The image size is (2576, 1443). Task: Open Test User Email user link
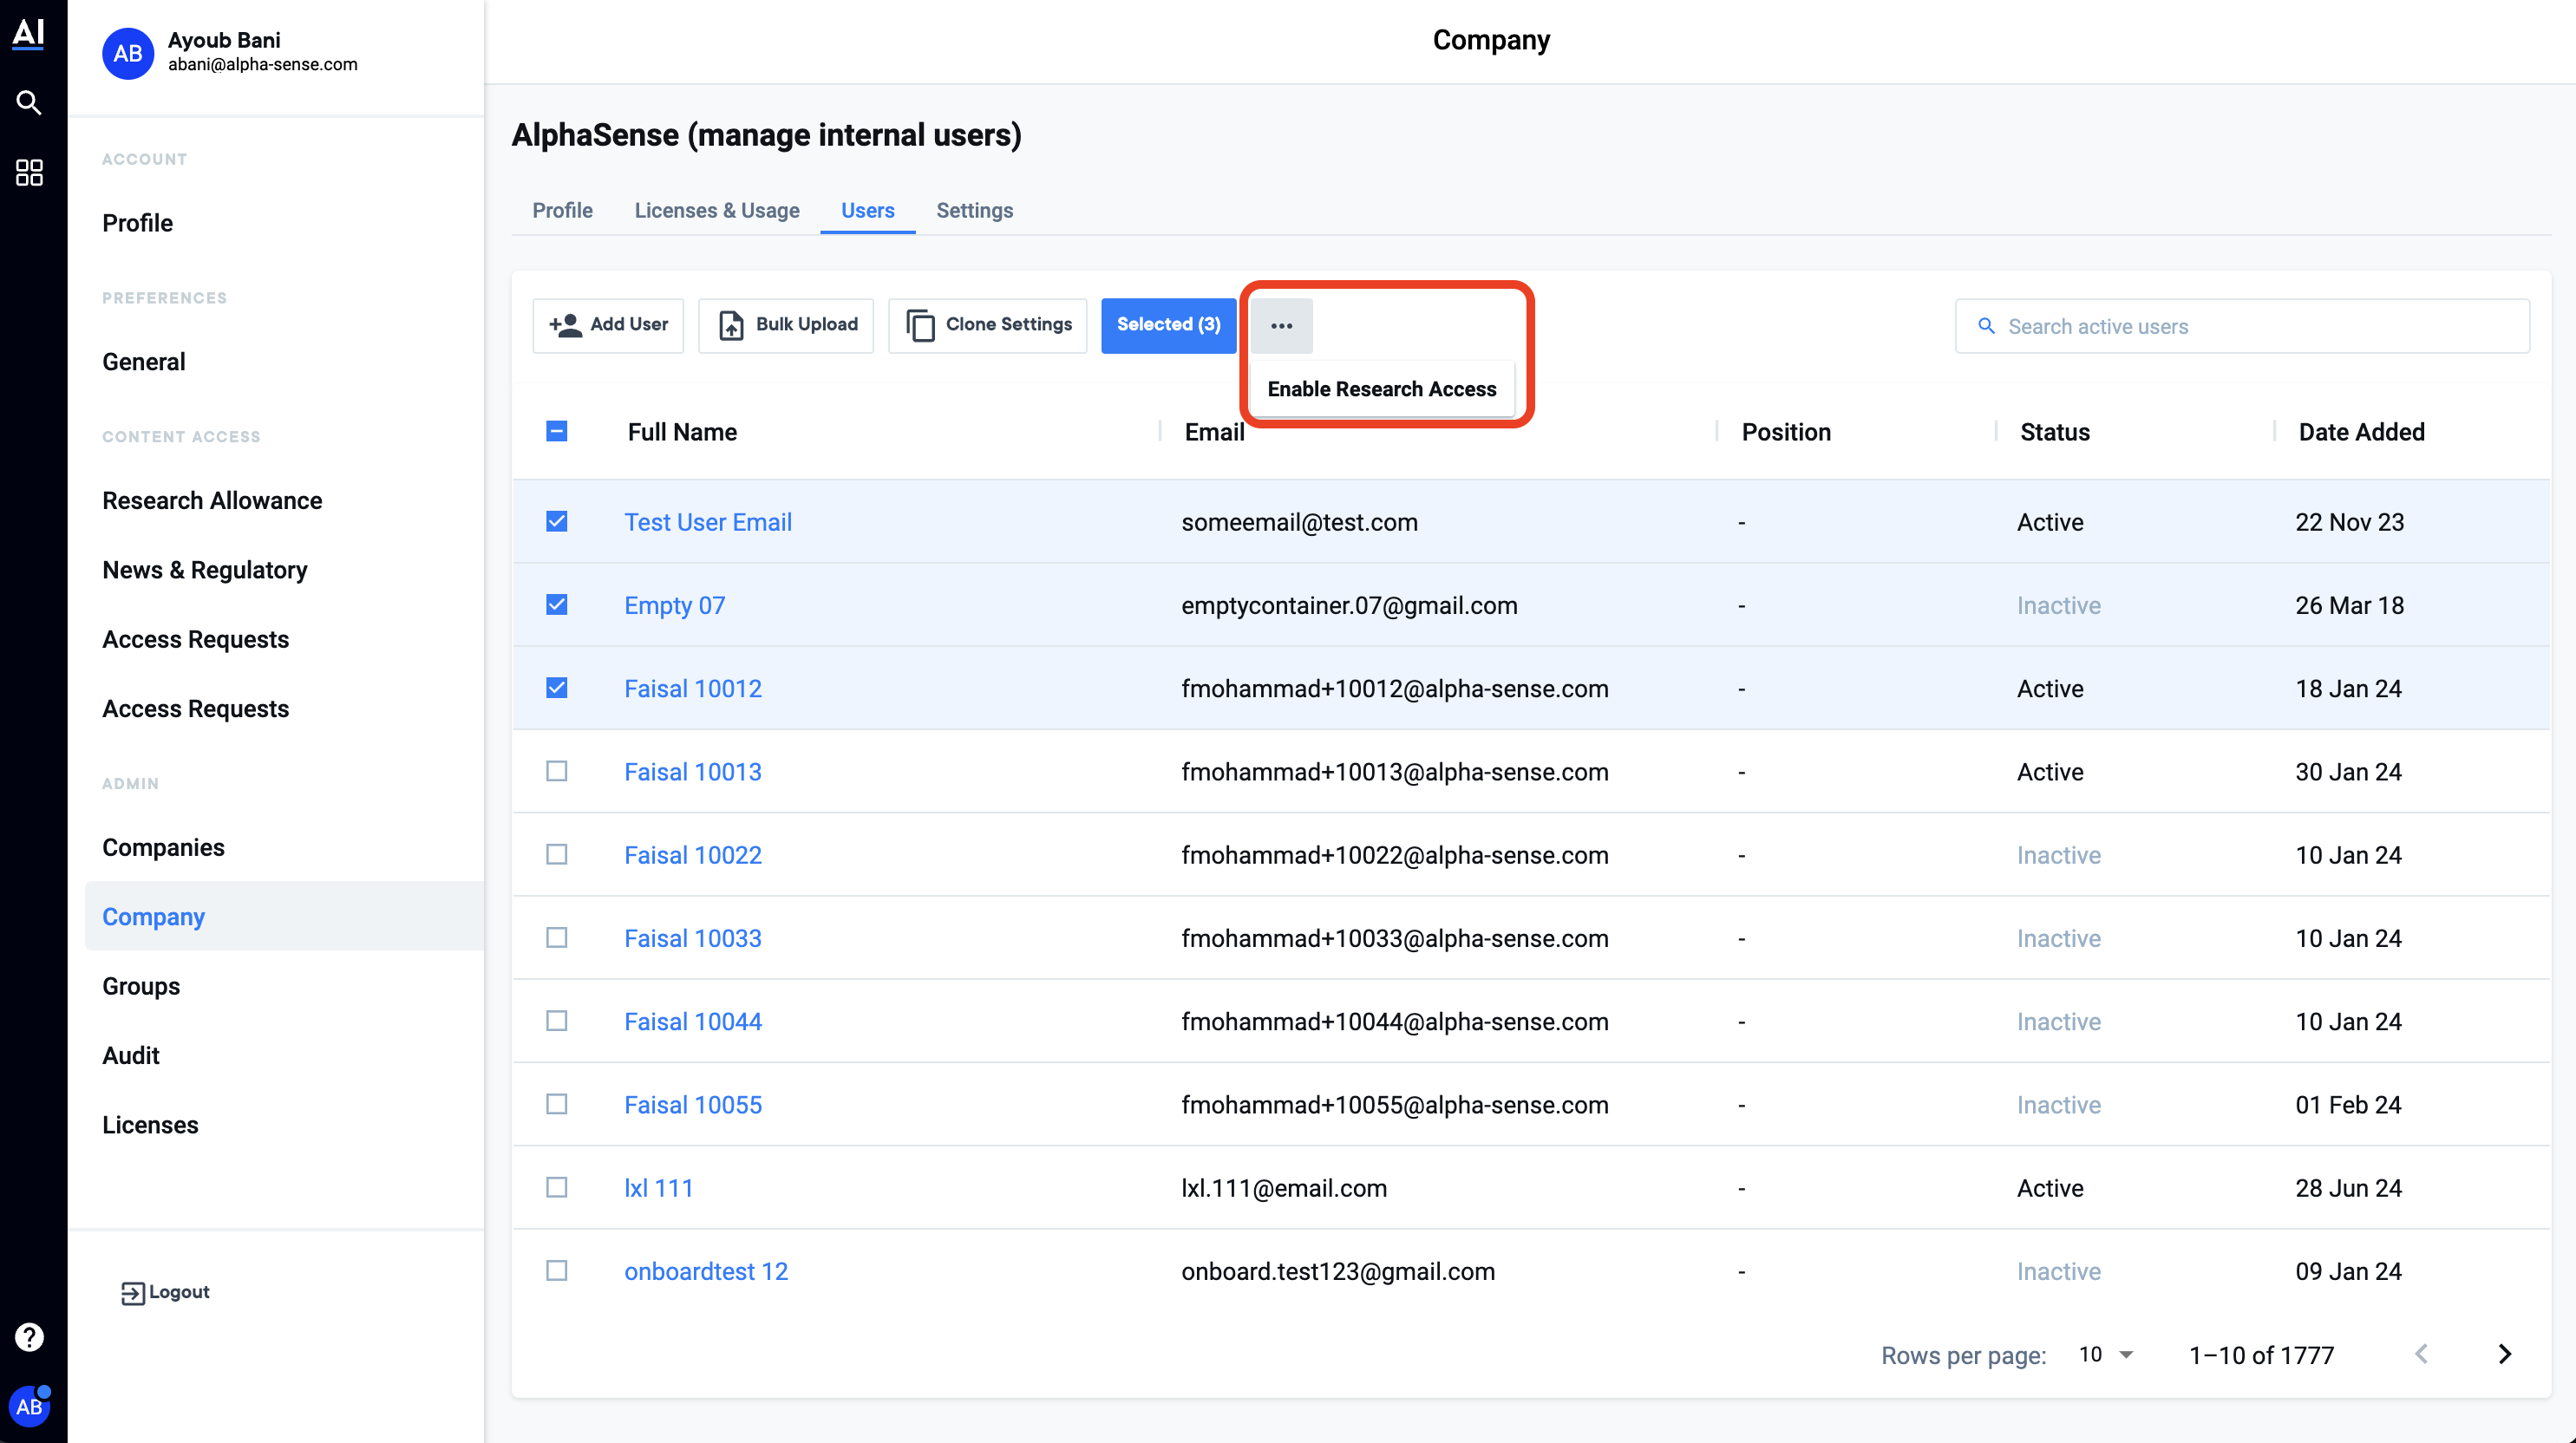click(707, 522)
